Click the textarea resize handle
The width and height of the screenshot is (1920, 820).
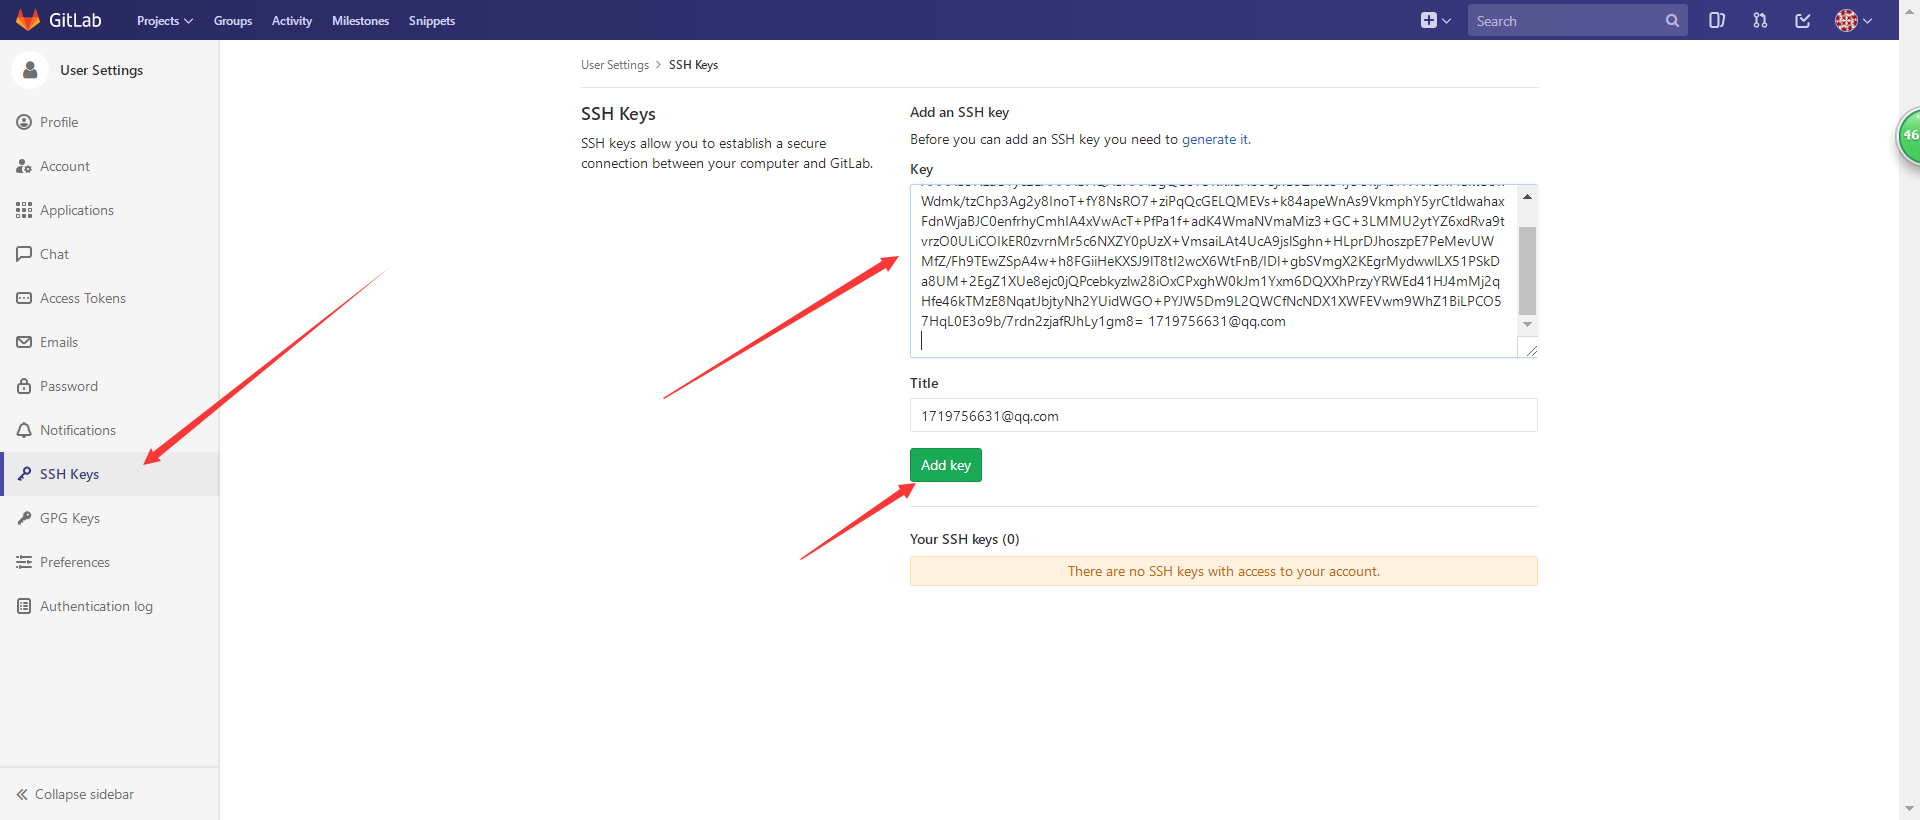pyautogui.click(x=1530, y=350)
